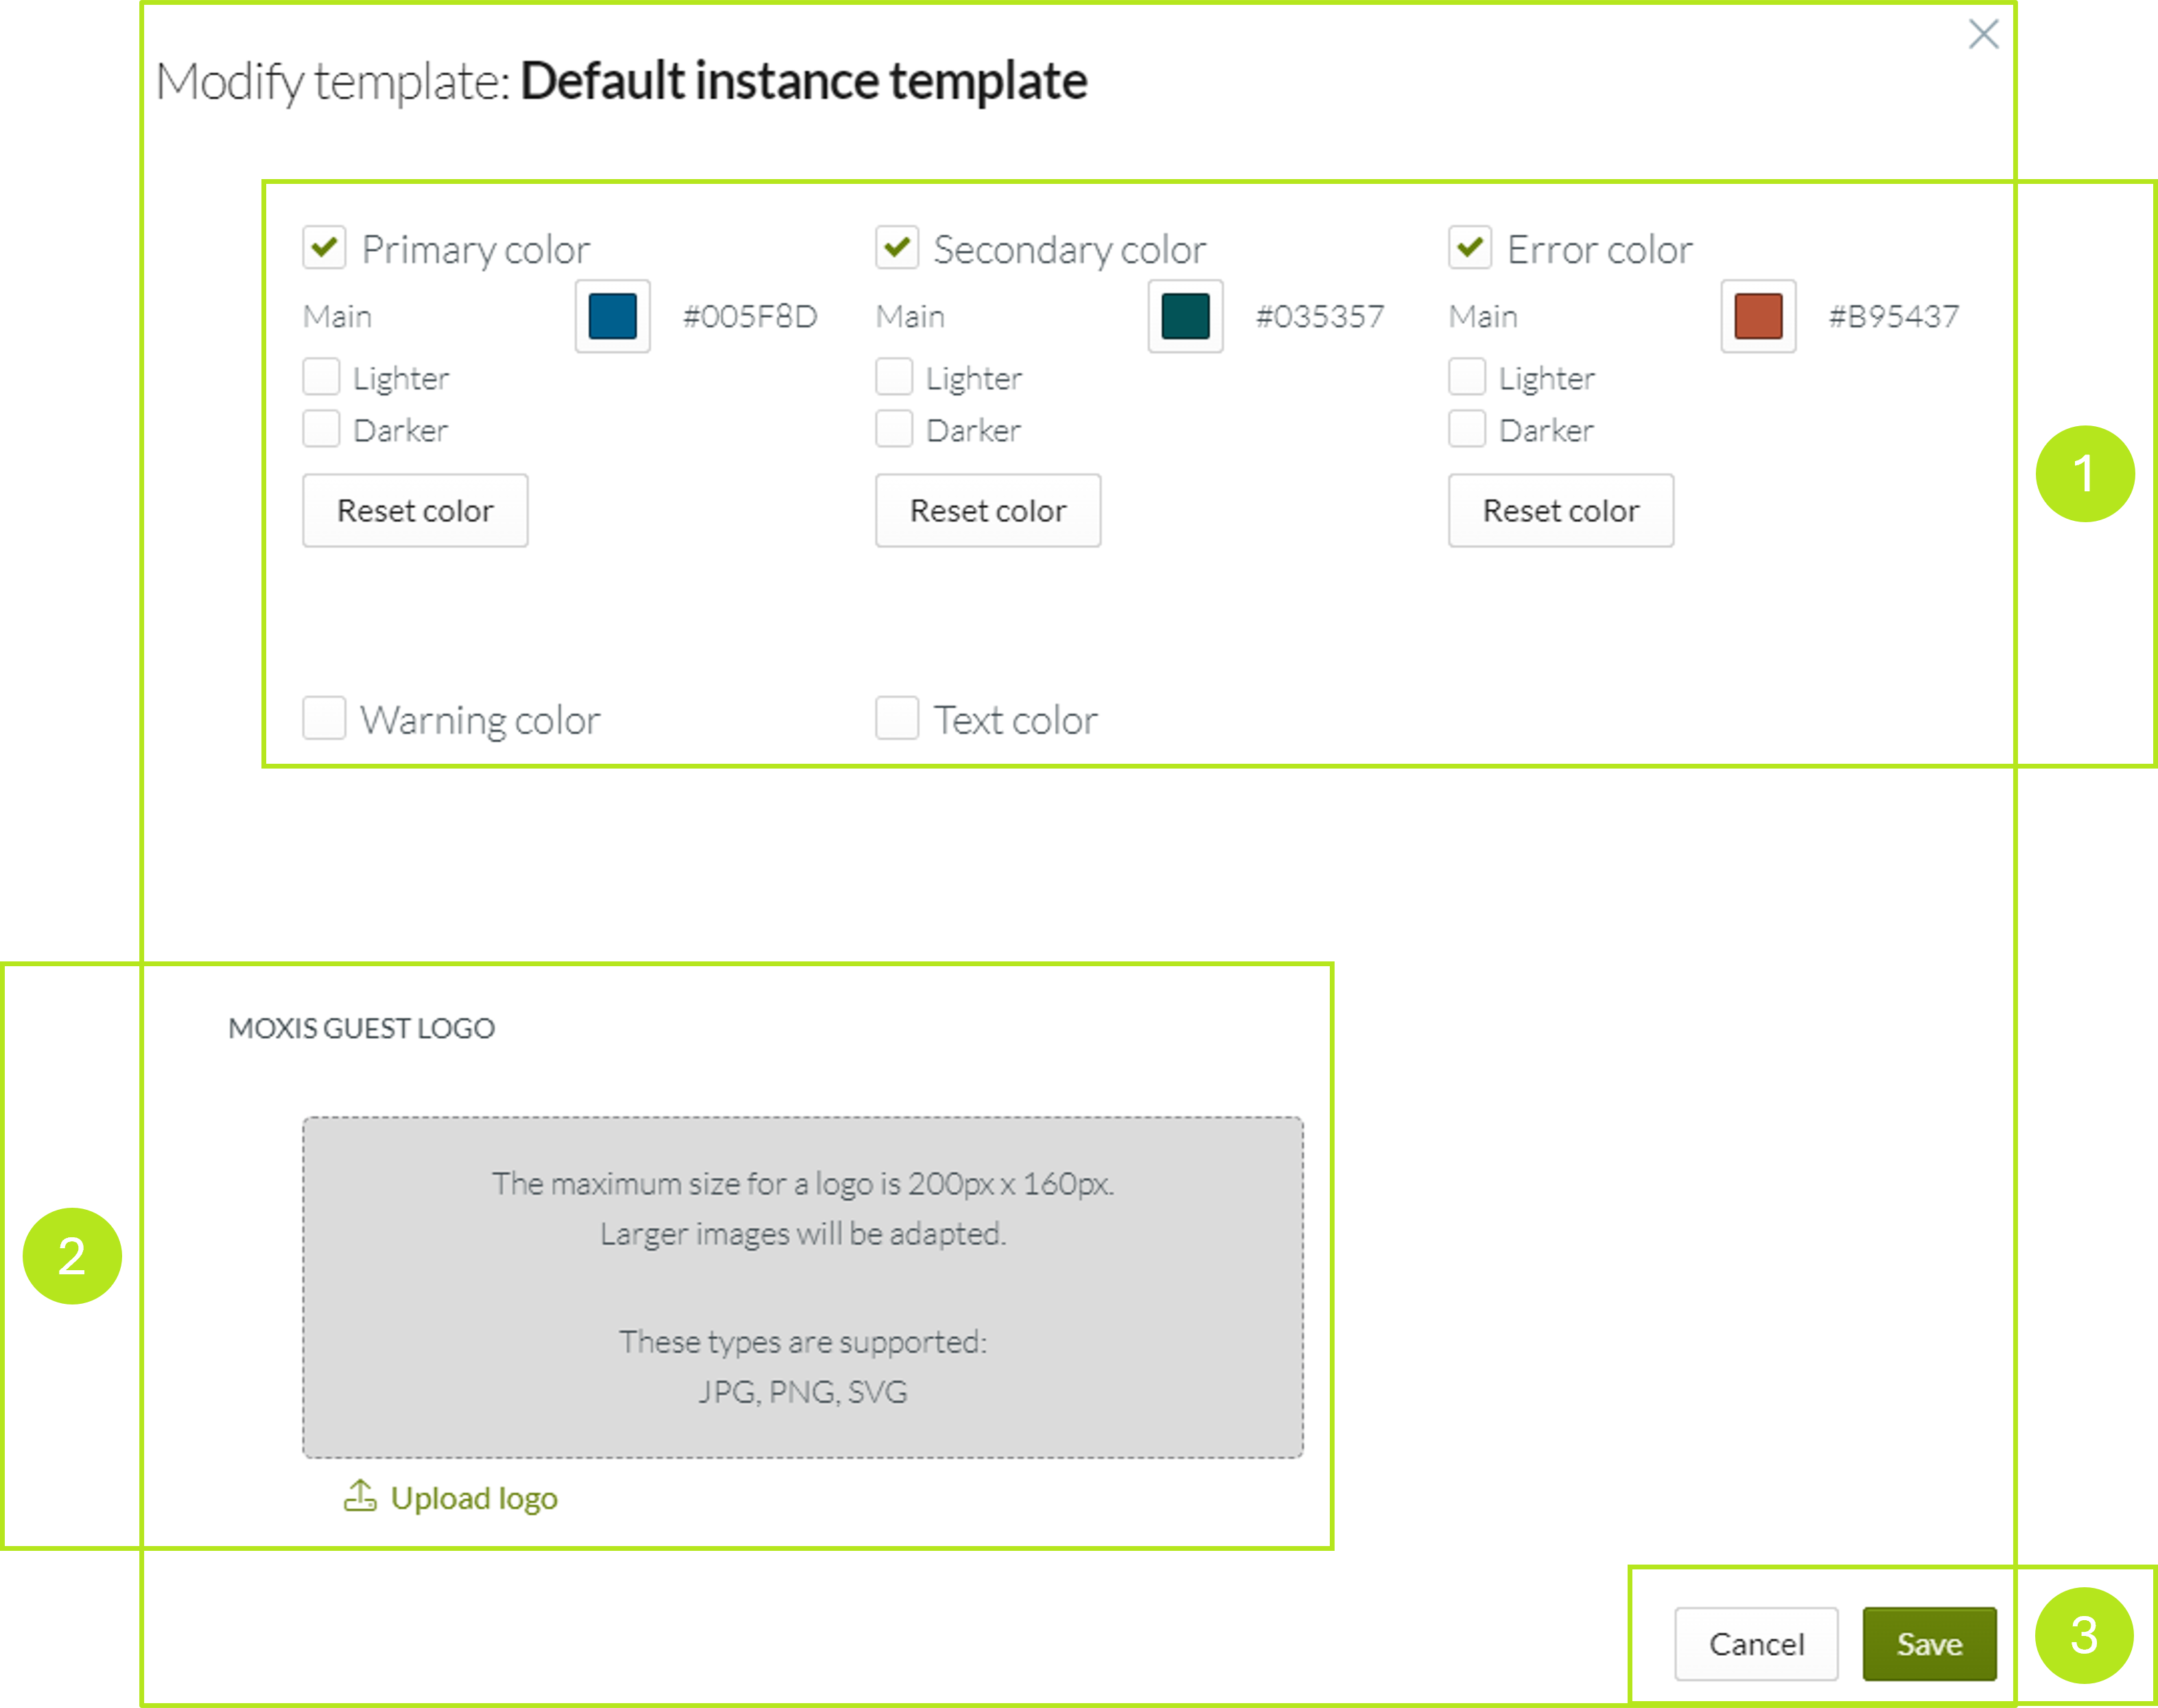The width and height of the screenshot is (2158, 1708).
Task: Enable Darker shade under Error color
Action: 1466,428
